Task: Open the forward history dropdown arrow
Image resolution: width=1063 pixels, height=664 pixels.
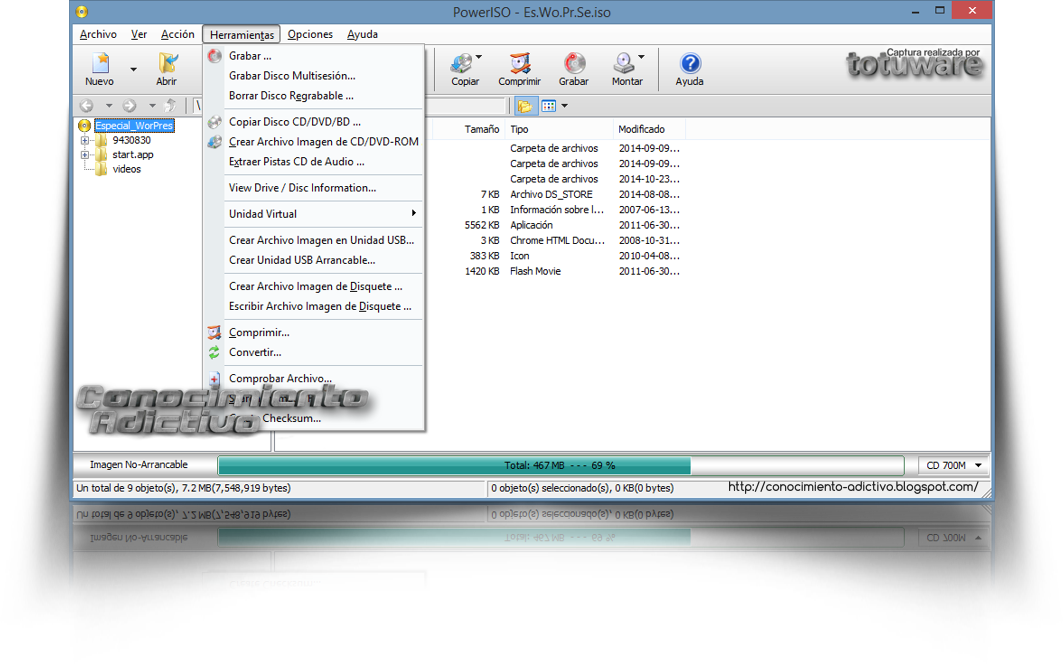Action: pyautogui.click(x=152, y=106)
